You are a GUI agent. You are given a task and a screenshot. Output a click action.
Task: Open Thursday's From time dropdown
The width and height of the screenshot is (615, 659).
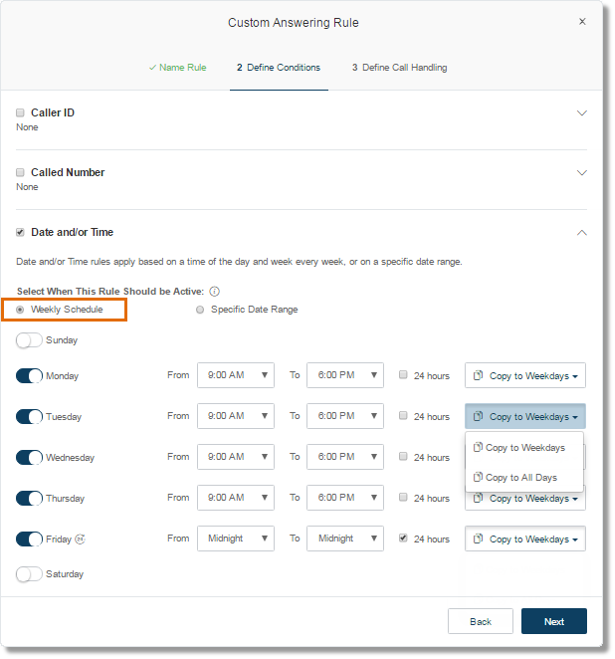[236, 497]
